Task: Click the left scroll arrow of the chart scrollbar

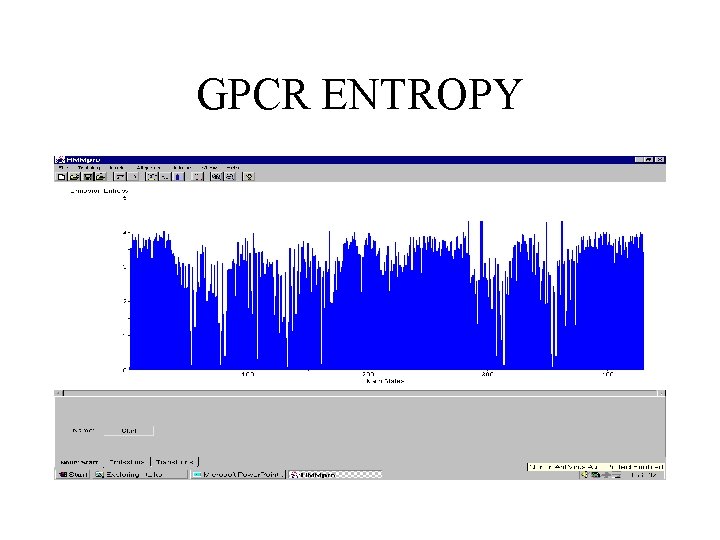Action: (58, 393)
